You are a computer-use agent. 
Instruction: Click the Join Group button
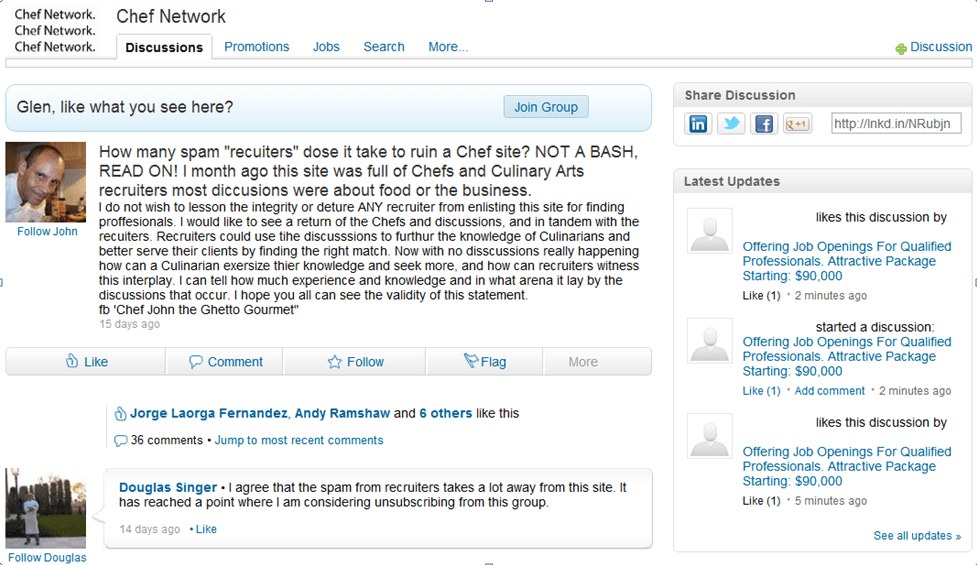click(546, 107)
